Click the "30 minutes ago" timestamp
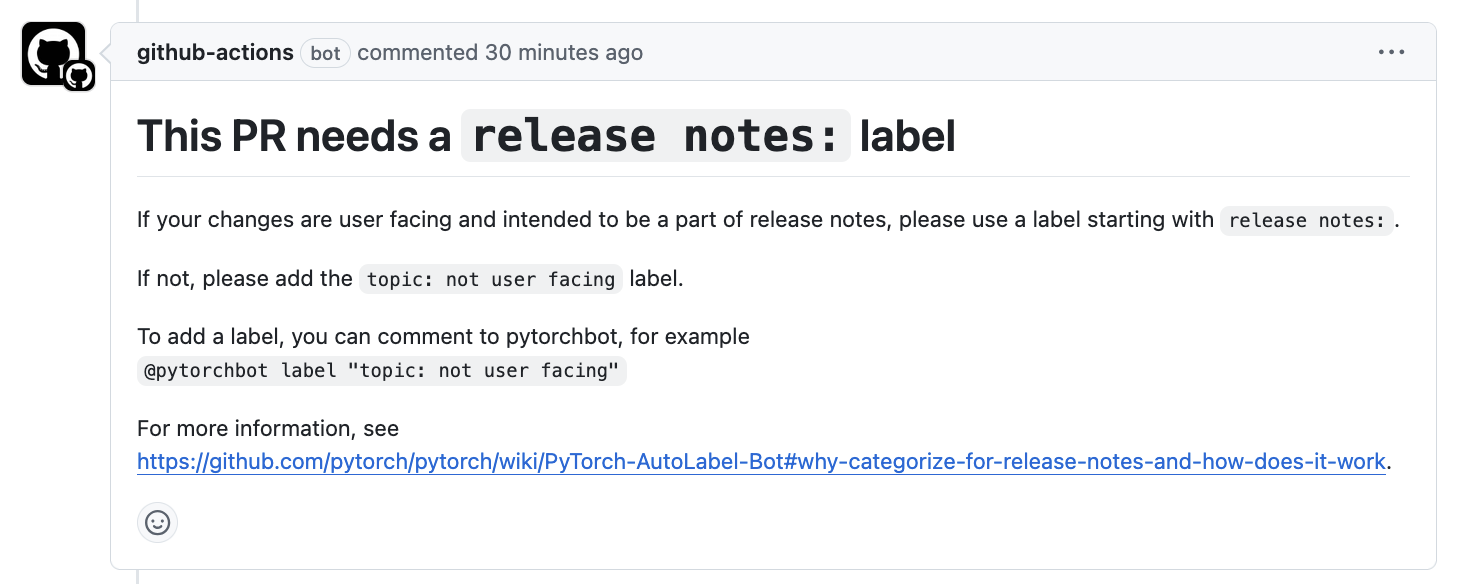The image size is (1462, 584). click(x=564, y=53)
